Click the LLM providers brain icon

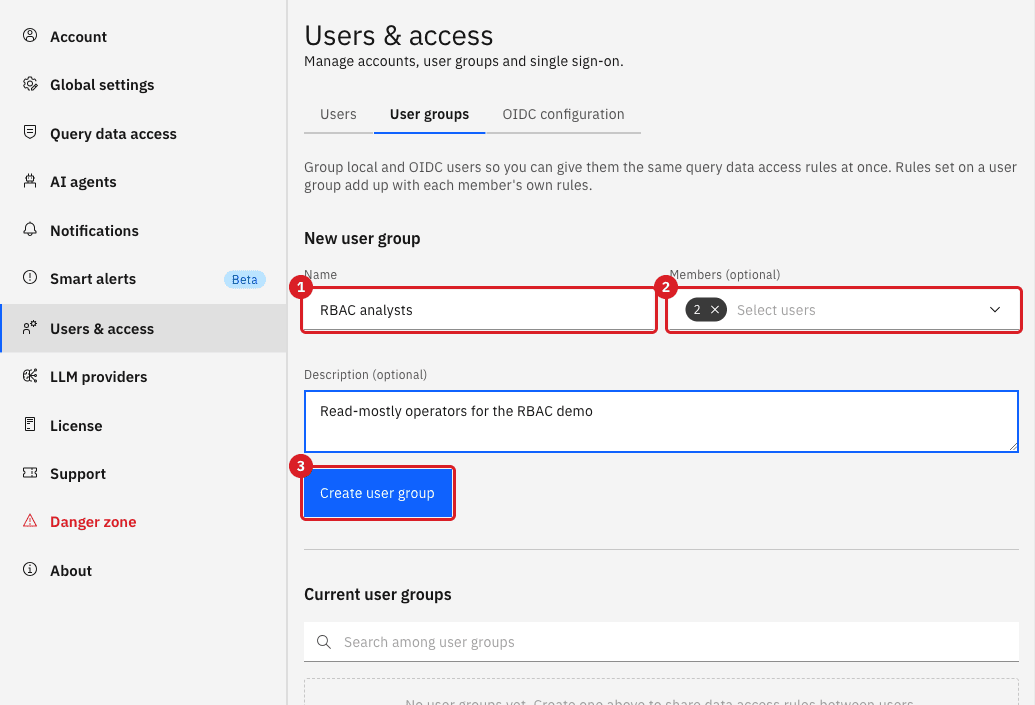30,376
